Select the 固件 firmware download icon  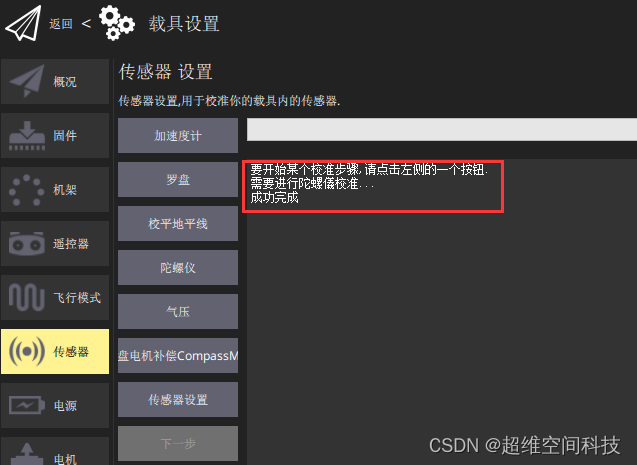(27, 136)
